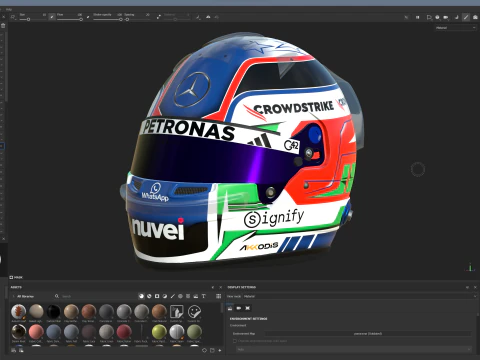Screen dimensions: 480x360
Task: Select the pink fabric material sphere
Action: 36,332
